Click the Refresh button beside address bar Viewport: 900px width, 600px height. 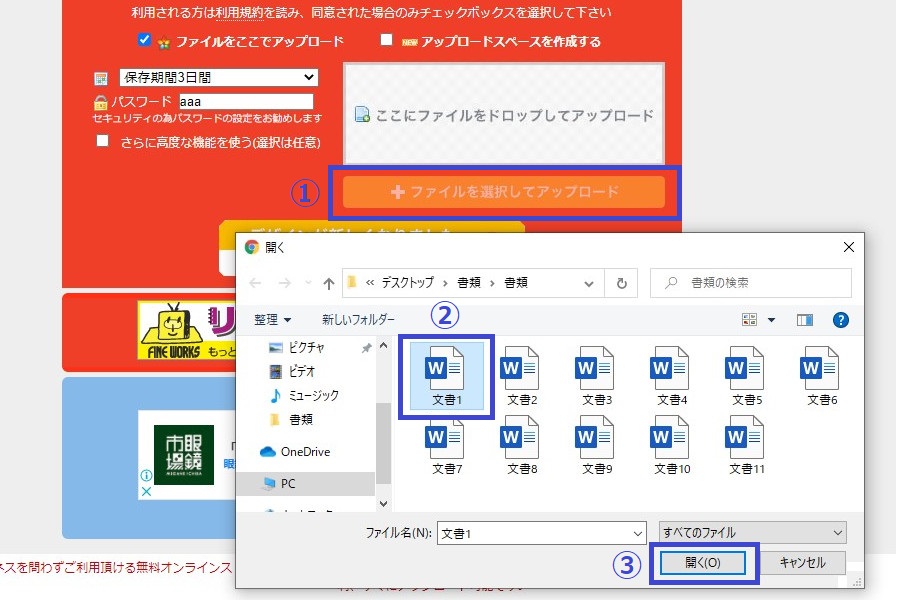[x=622, y=283]
